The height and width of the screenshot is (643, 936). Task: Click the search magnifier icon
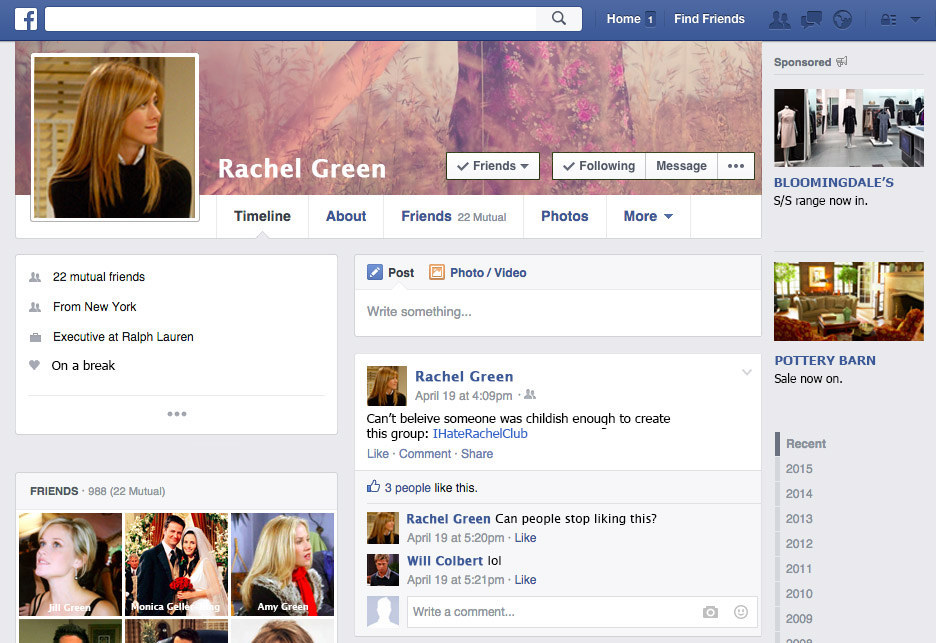559,19
